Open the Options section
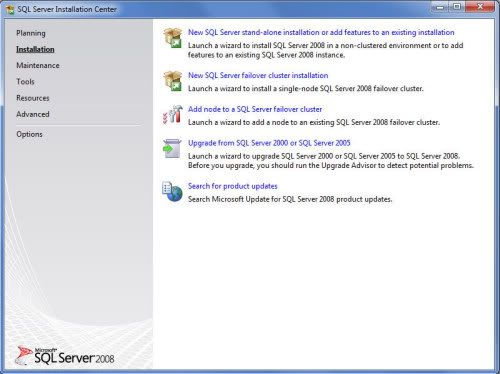The height and width of the screenshot is (374, 500). (x=29, y=134)
